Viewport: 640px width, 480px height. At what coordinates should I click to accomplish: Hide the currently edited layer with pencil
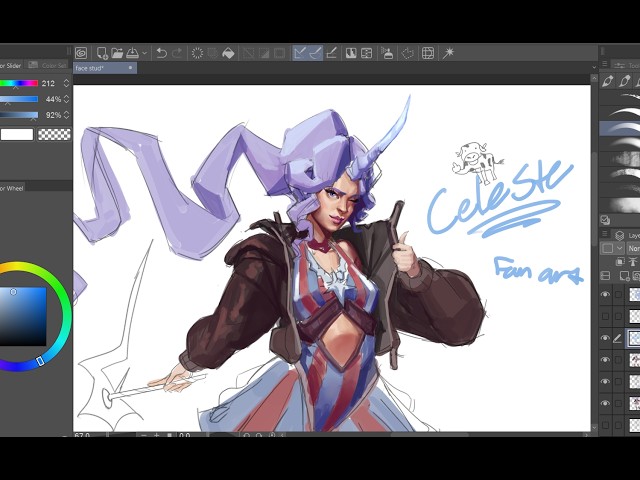[605, 338]
